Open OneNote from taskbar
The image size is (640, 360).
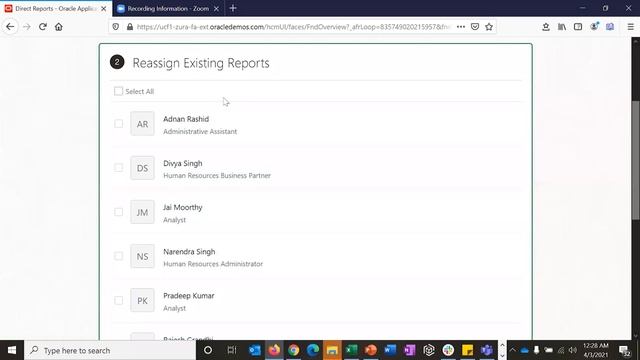[409, 350]
